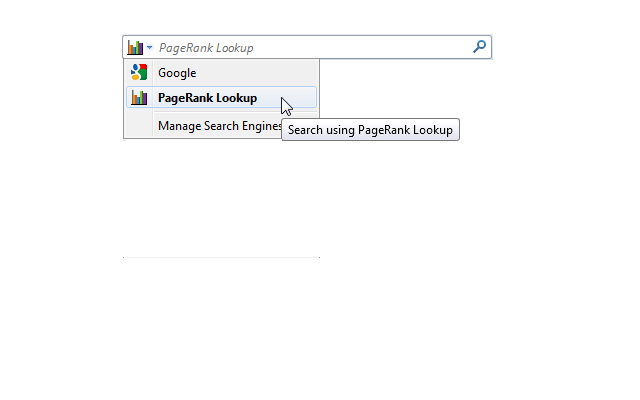Click the bar chart engine icon in search box
This screenshot has width=640, height=400.
click(x=135, y=47)
